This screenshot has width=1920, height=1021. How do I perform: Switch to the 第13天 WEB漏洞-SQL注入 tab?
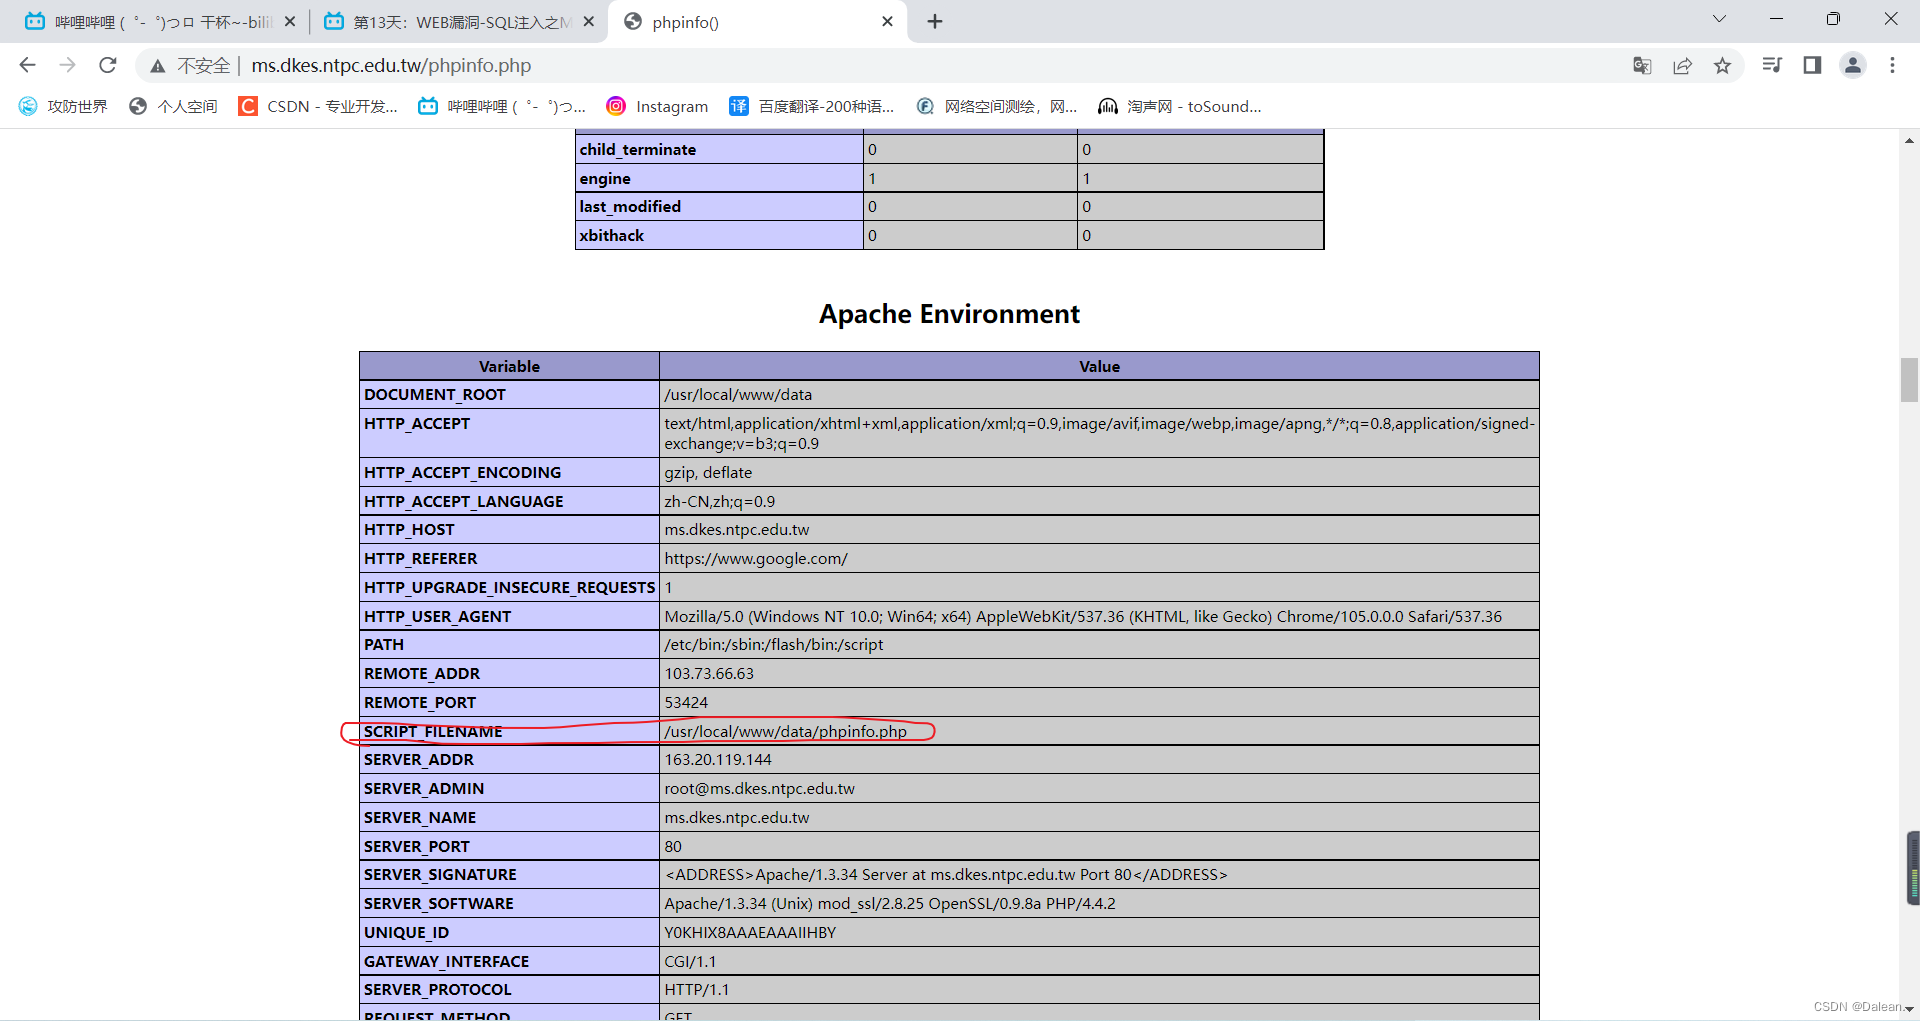[459, 21]
